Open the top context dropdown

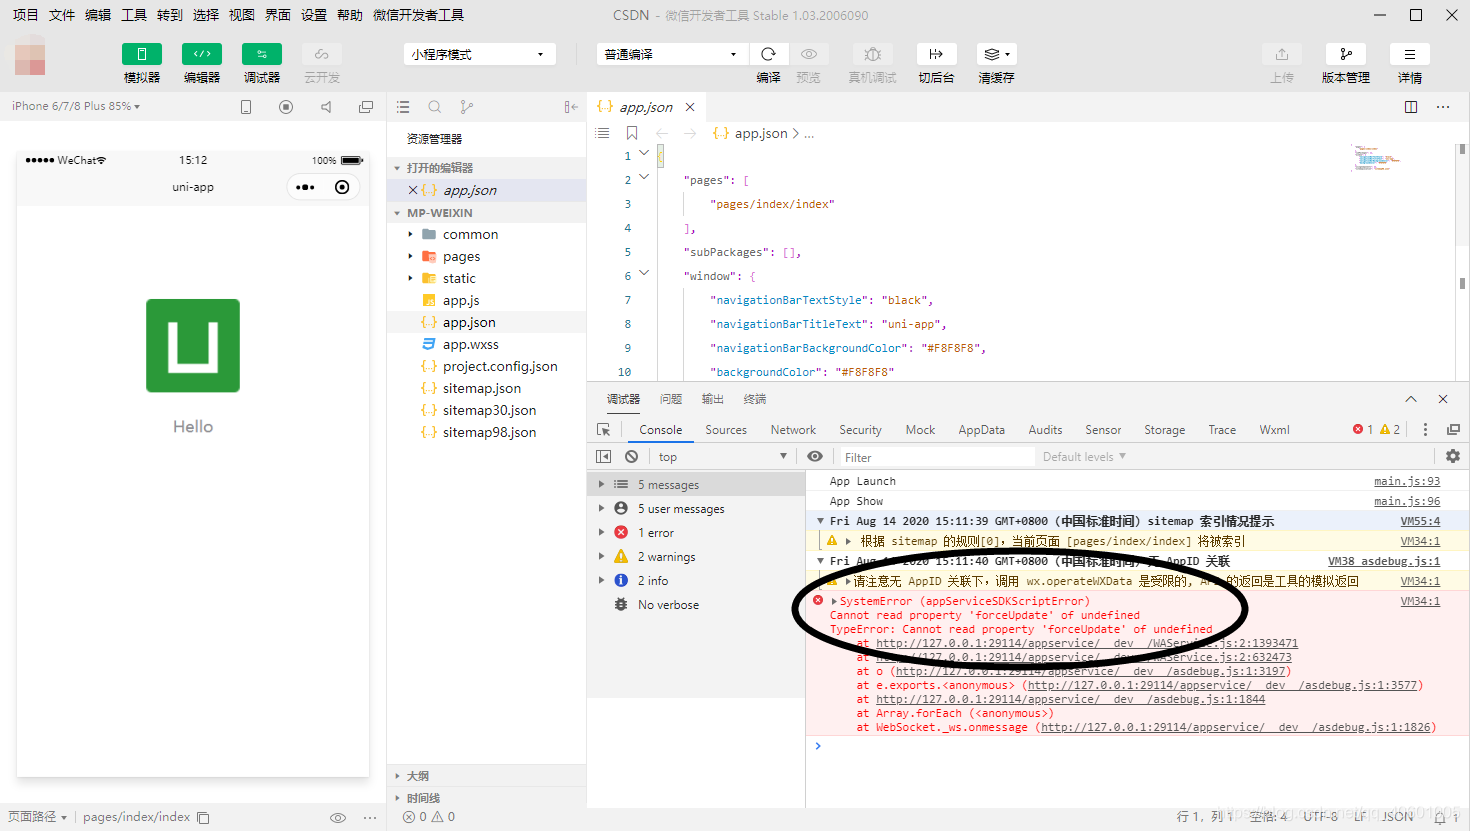pyautogui.click(x=723, y=456)
